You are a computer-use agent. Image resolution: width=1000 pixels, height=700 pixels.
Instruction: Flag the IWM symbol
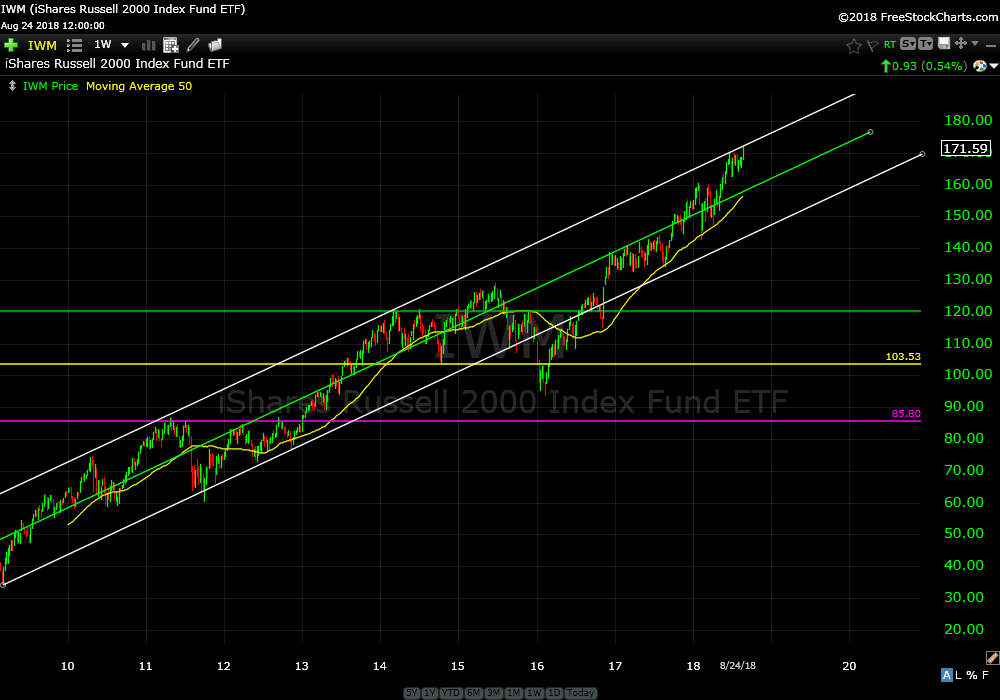pos(872,45)
